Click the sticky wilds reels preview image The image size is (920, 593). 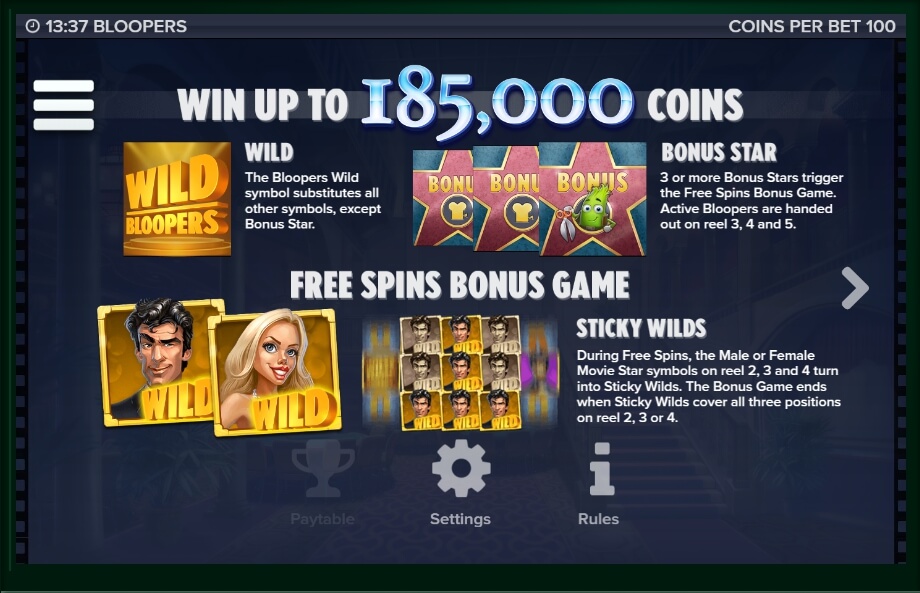[x=461, y=373]
